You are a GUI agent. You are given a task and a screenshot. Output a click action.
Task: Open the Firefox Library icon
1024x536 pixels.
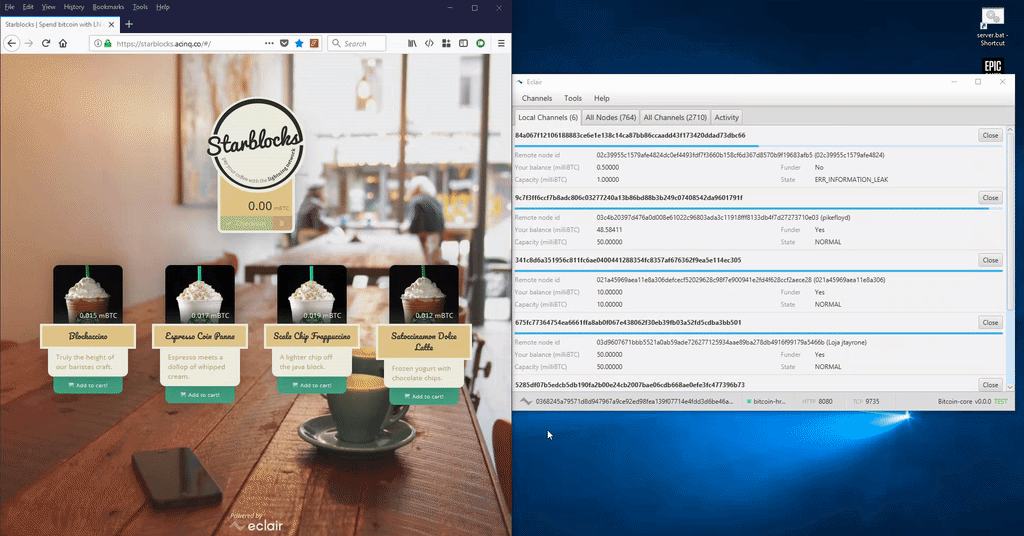pos(412,43)
